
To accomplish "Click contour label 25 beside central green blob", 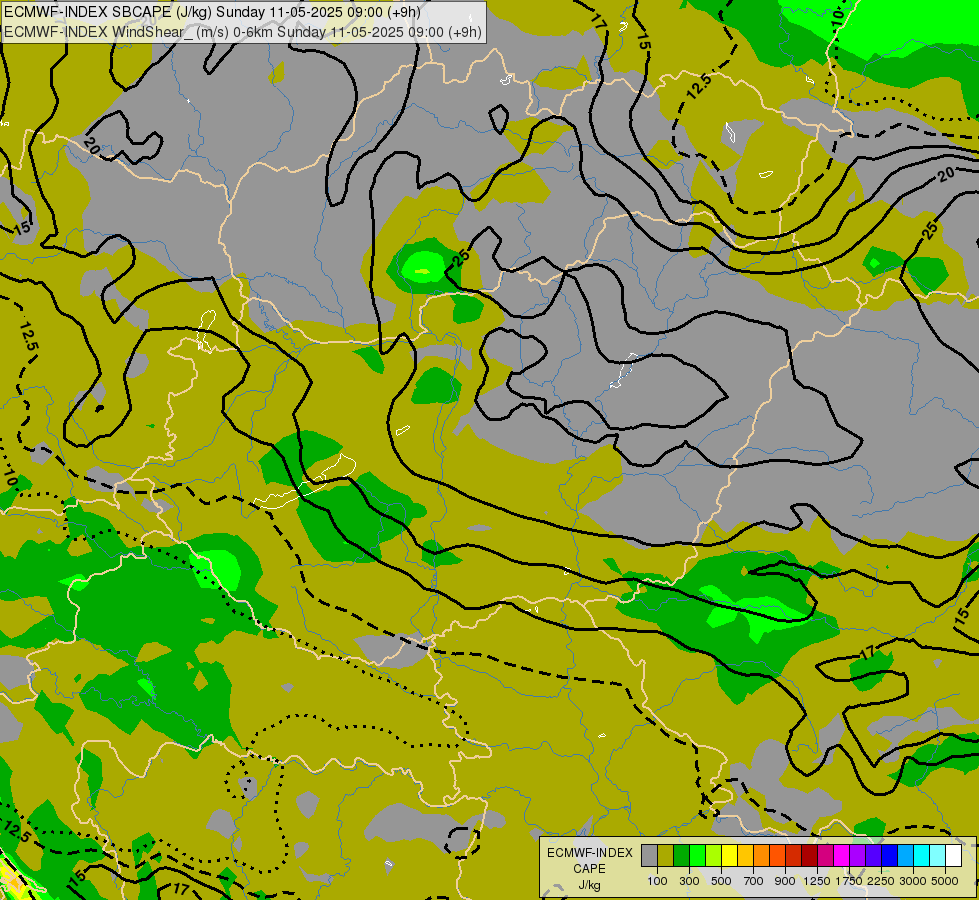I will pyautogui.click(x=461, y=257).
